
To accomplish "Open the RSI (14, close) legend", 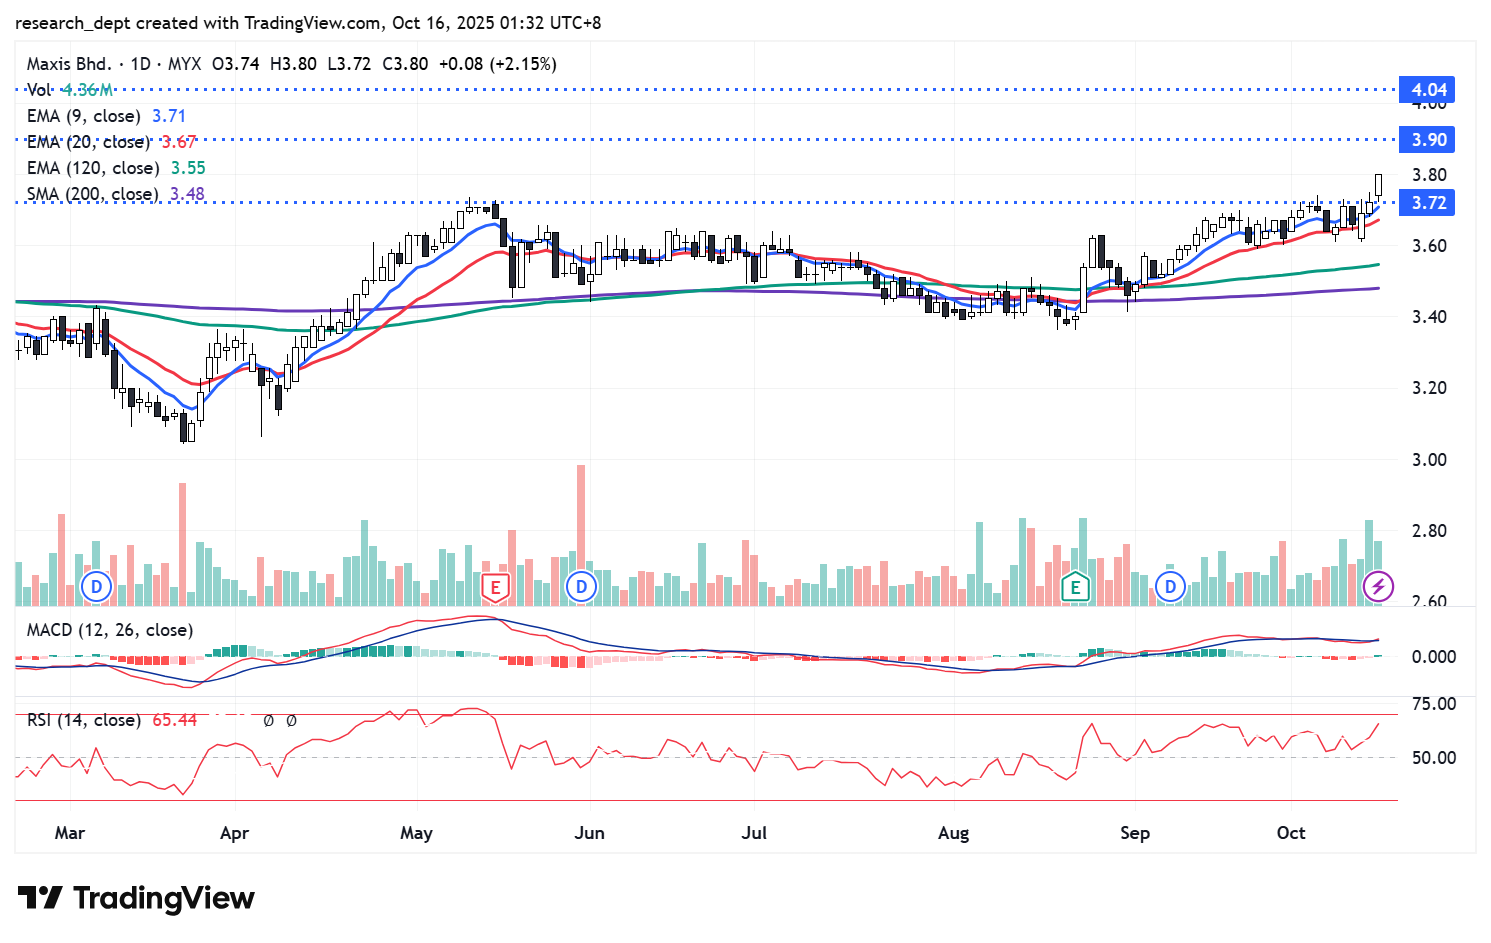I will (x=83, y=720).
